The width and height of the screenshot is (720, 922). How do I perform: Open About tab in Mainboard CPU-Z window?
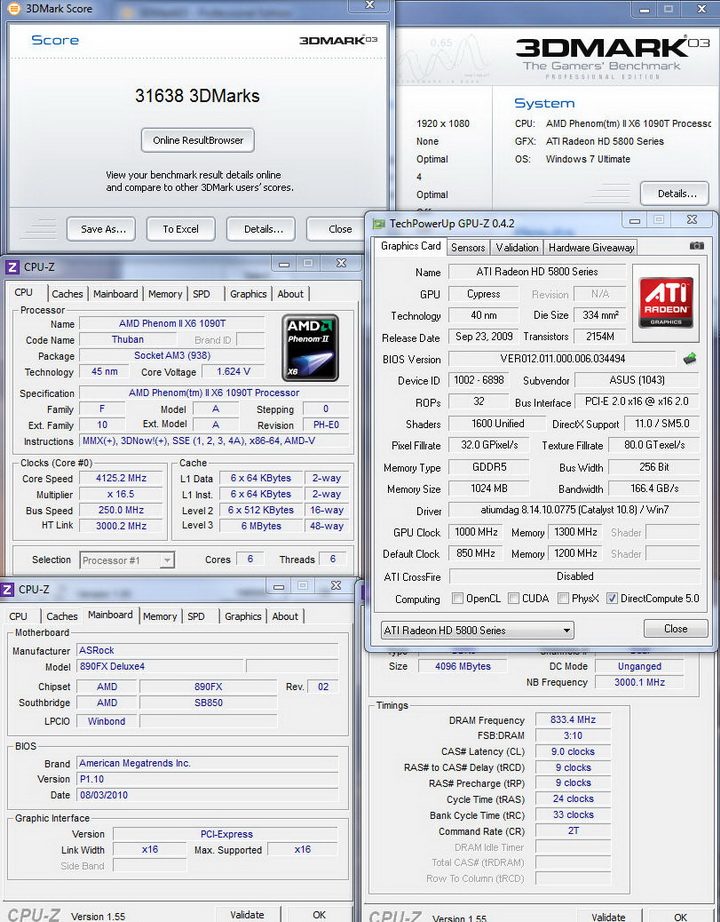point(285,616)
